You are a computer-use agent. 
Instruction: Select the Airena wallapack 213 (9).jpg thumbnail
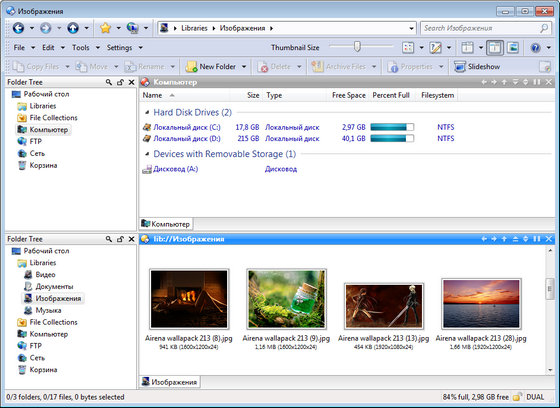[x=286, y=299]
